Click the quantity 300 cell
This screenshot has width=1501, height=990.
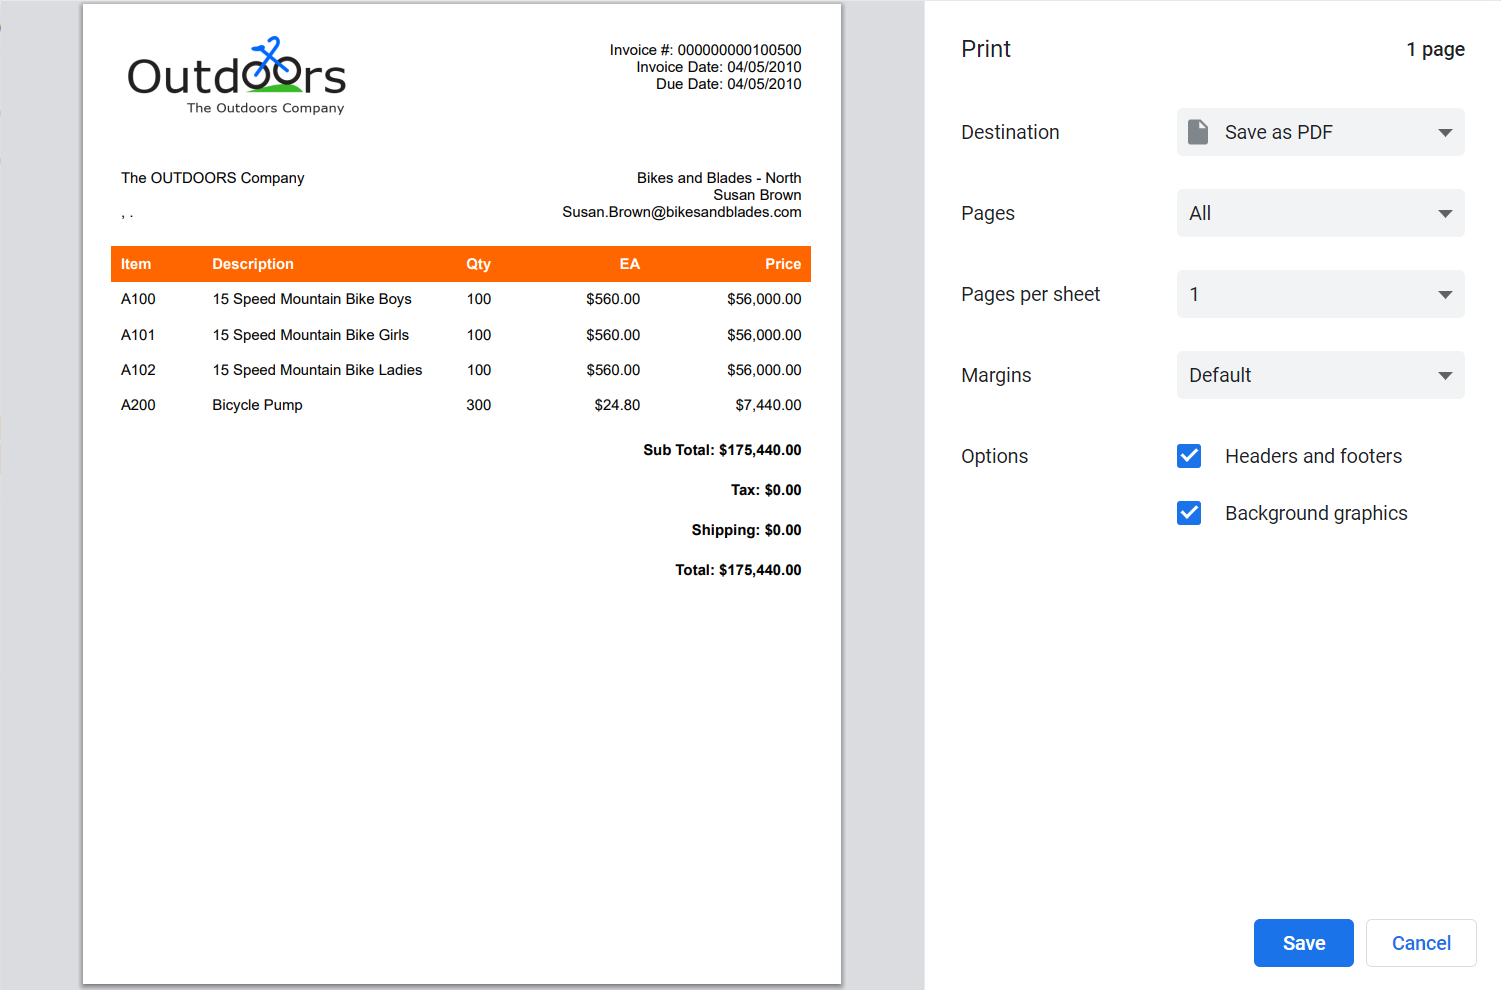[x=479, y=405]
